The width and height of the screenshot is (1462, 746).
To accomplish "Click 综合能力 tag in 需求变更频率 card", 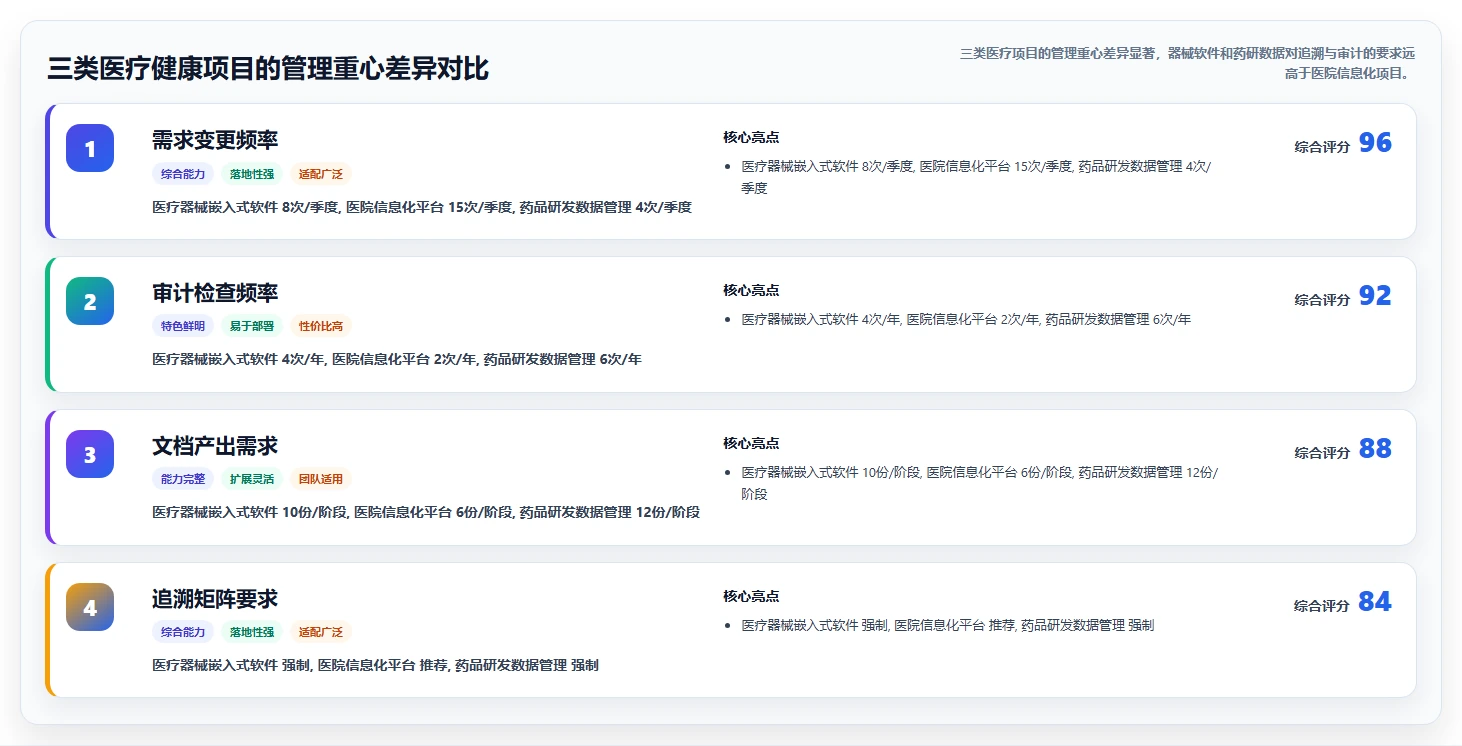I will click(183, 174).
